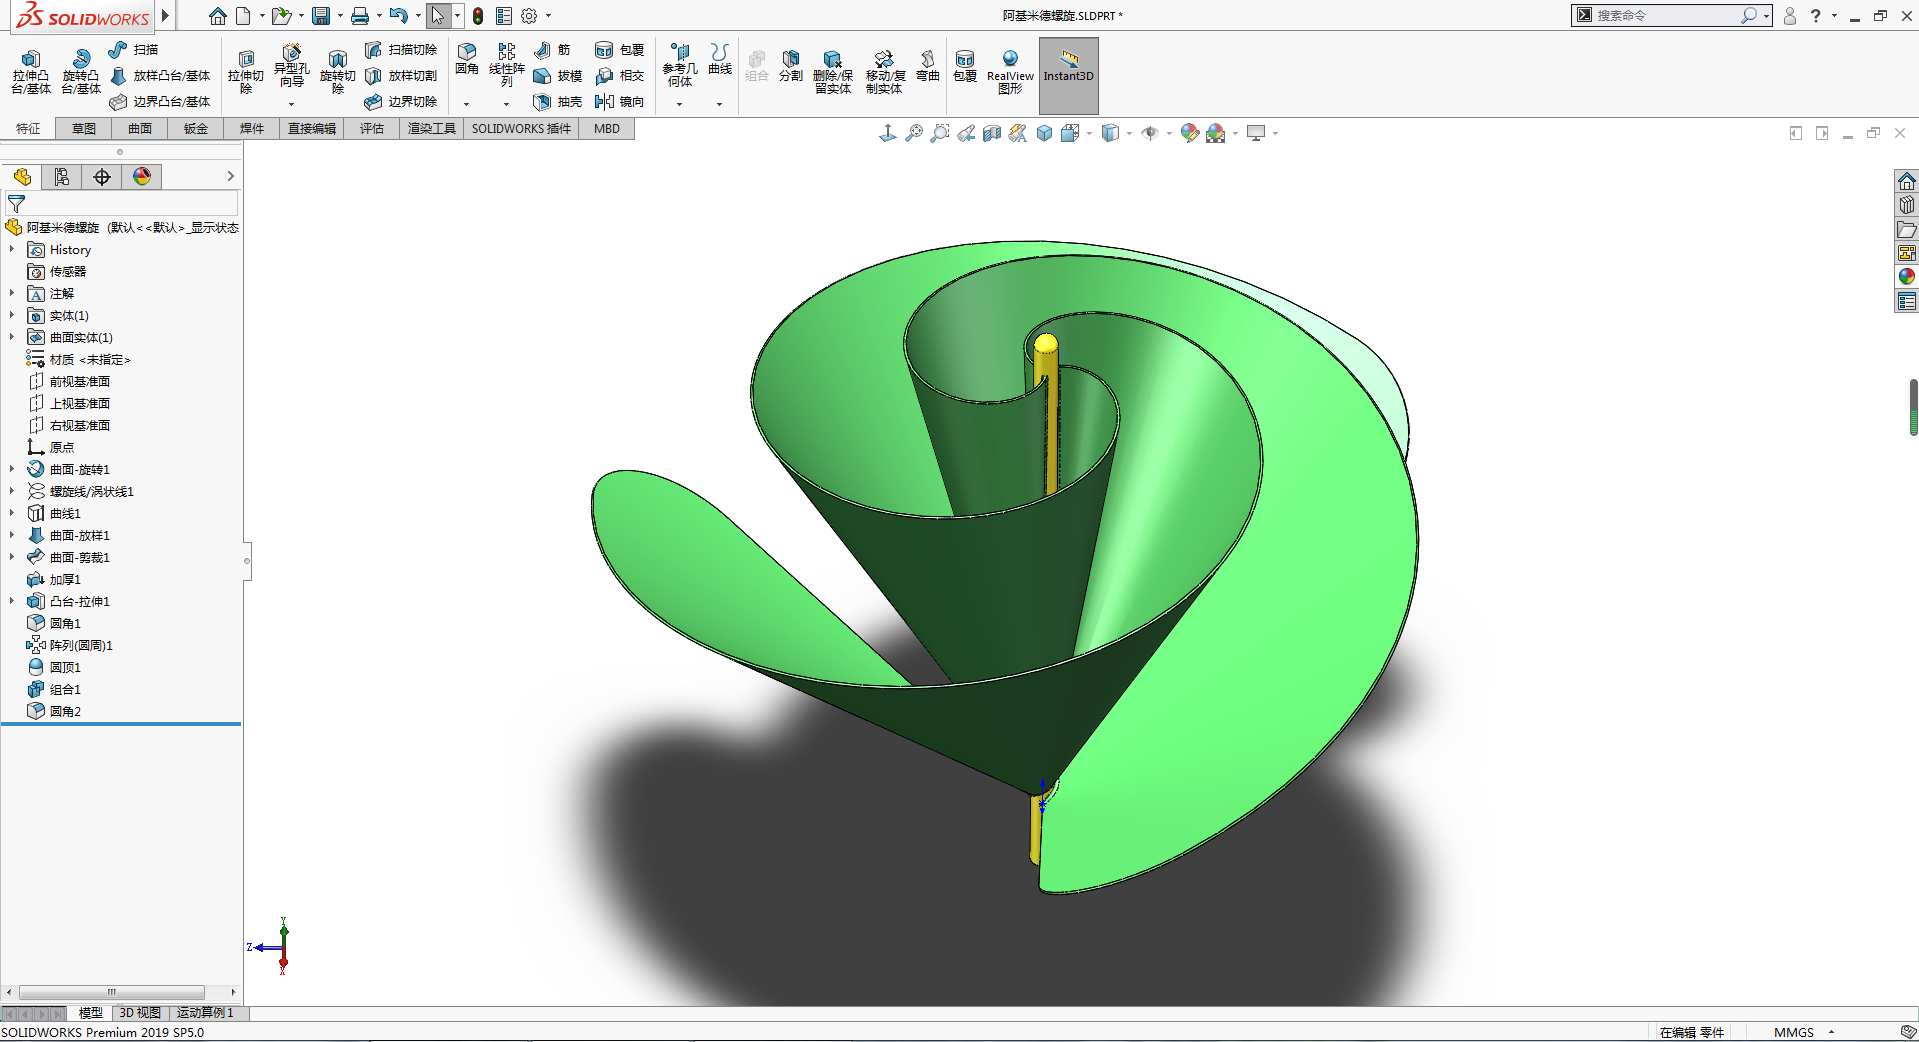
Task: Select the 拉伸凸台/基体 extrude boss tool
Action: pos(31,71)
